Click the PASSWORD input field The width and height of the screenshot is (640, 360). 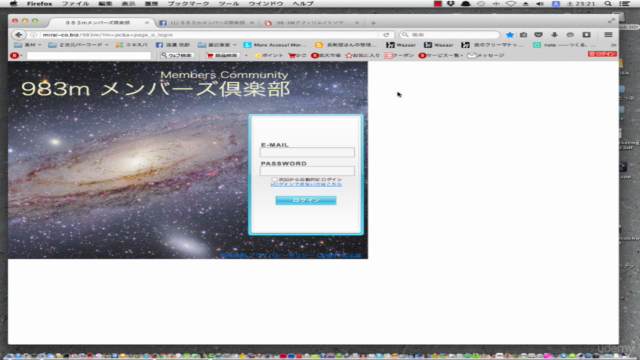point(307,171)
